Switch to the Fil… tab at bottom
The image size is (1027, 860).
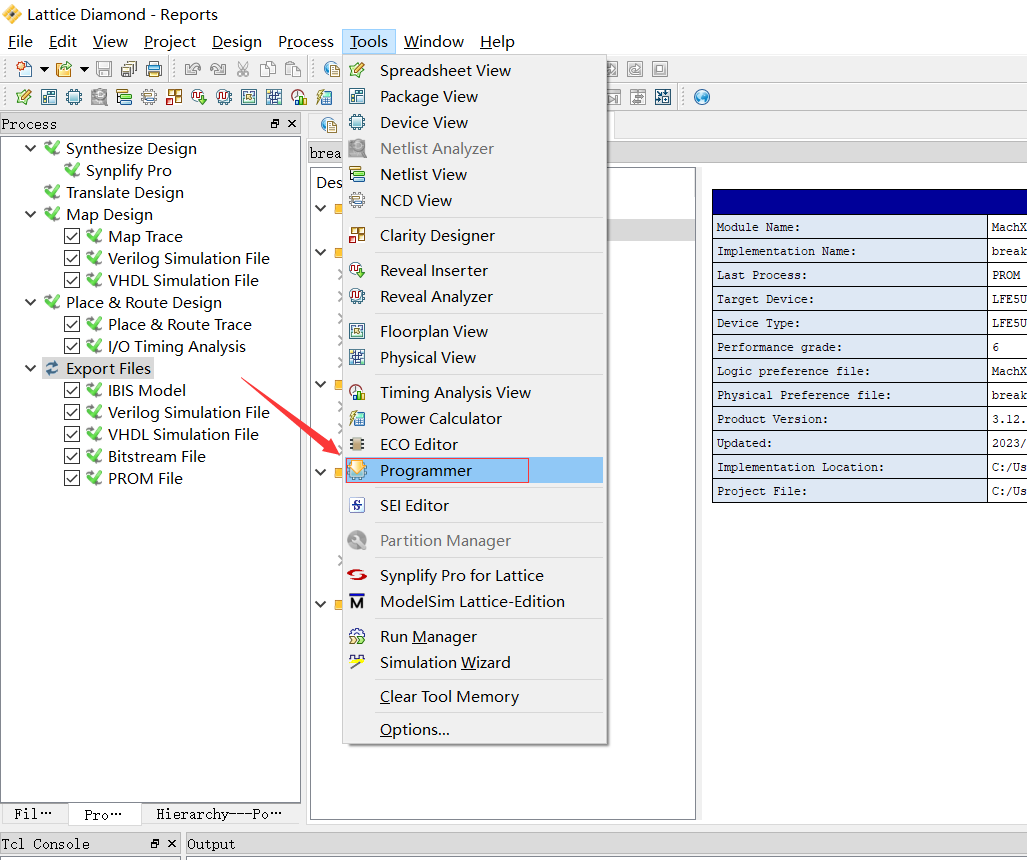[x=33, y=814]
